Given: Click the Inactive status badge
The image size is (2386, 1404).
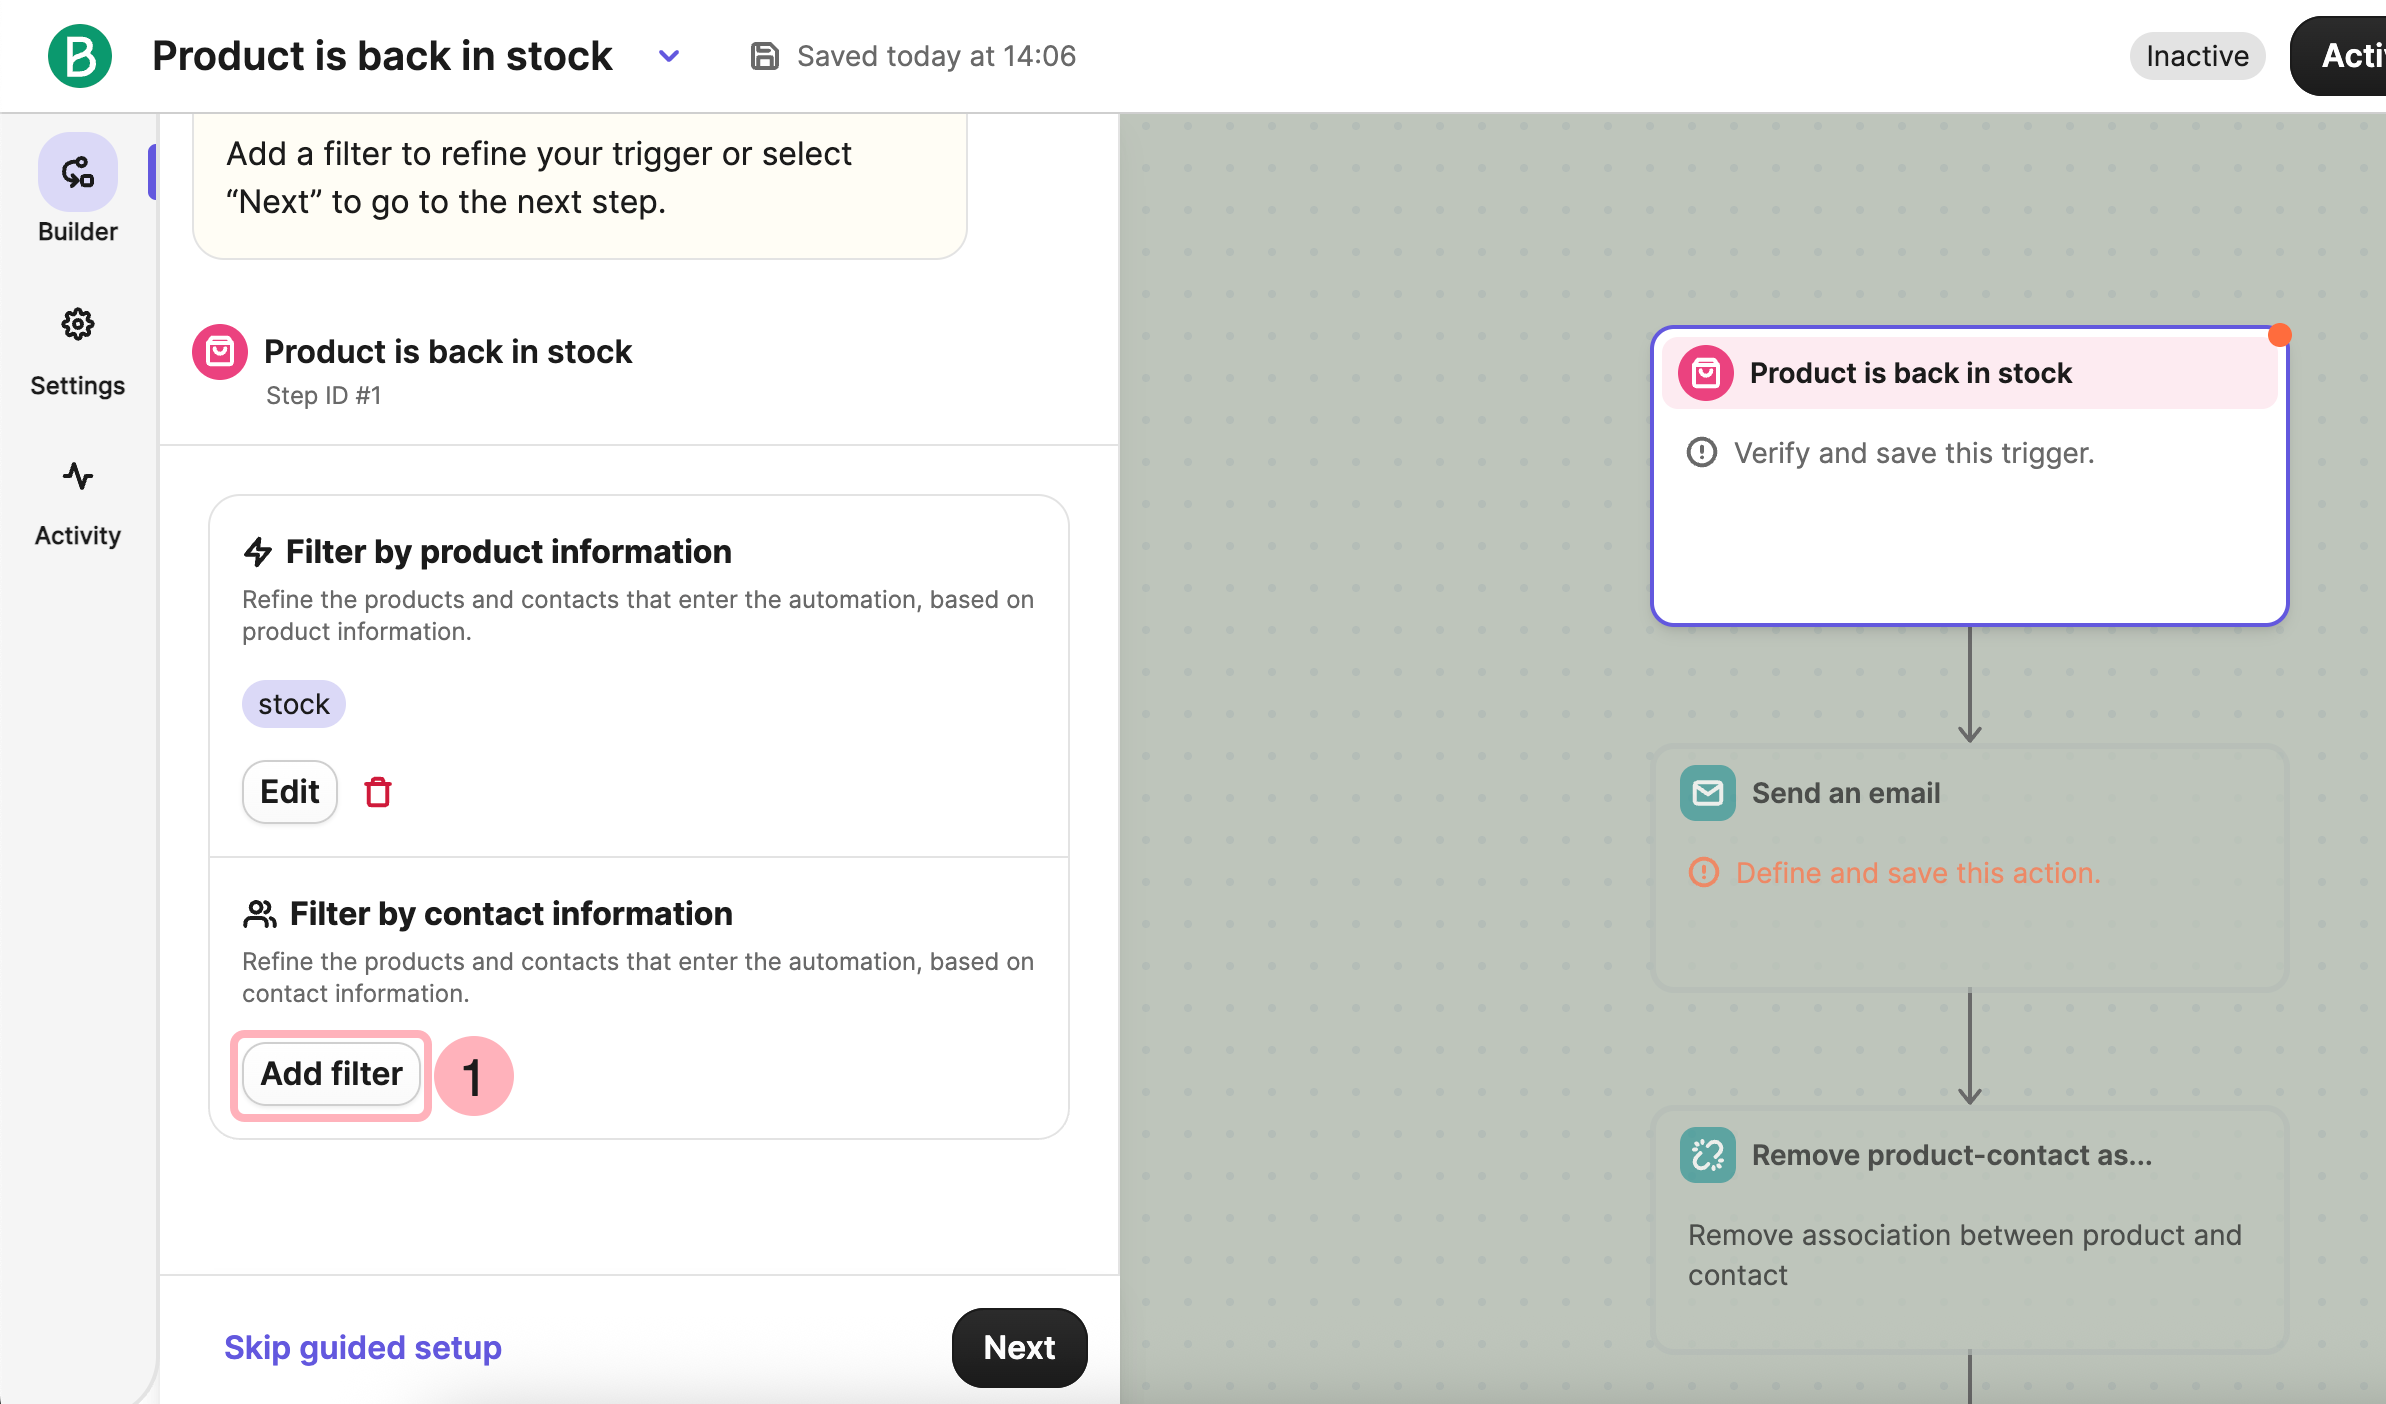Looking at the screenshot, I should coord(2197,56).
